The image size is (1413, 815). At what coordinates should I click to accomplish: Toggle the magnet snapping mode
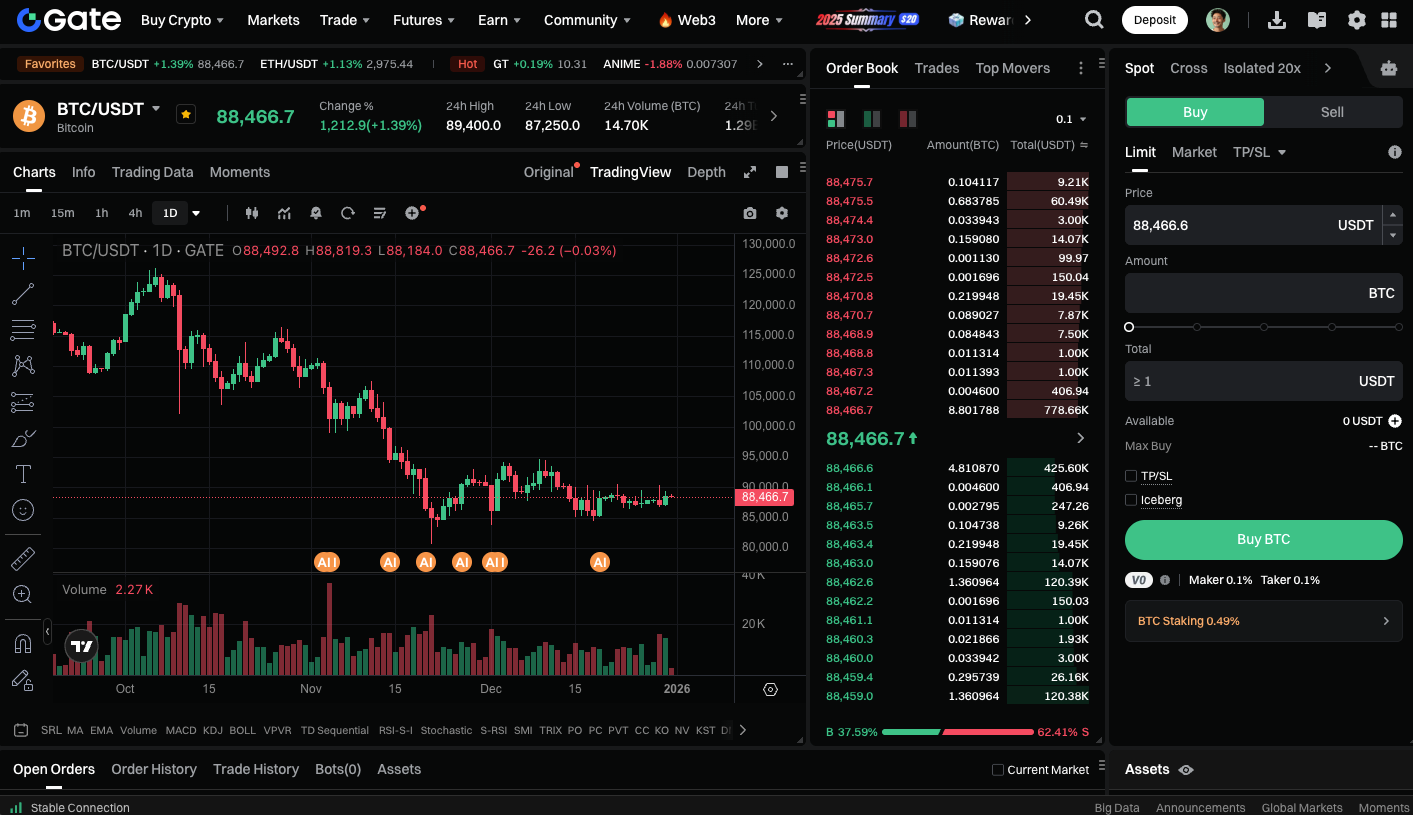click(23, 644)
